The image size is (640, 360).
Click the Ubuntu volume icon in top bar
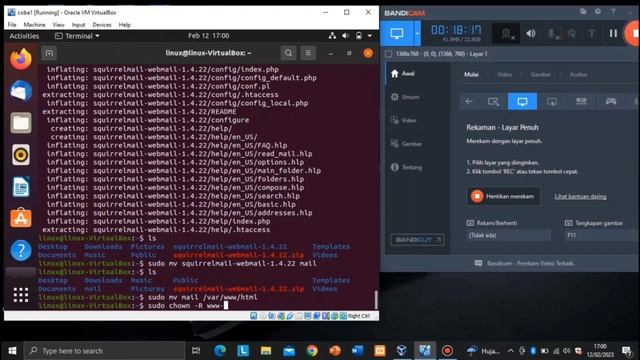click(345, 36)
